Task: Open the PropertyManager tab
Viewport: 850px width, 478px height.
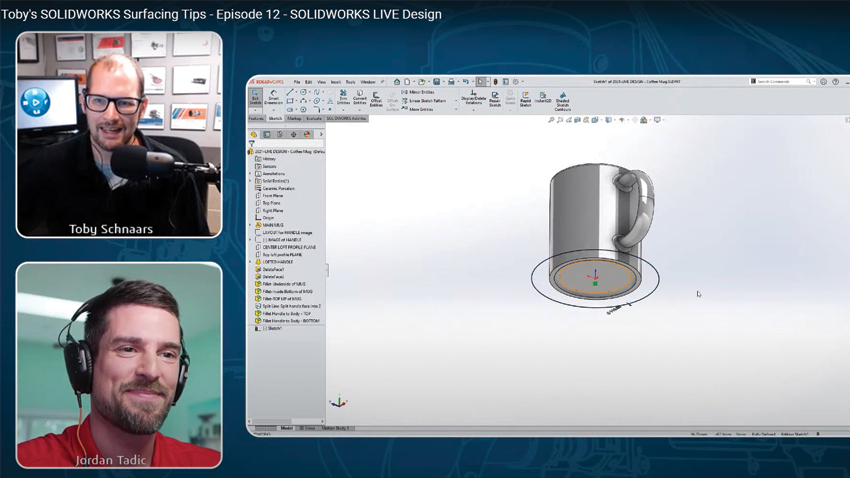Action: pyautogui.click(x=267, y=134)
